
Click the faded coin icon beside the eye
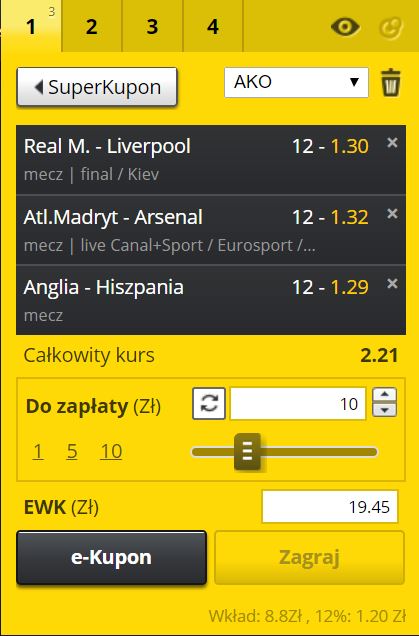click(391, 28)
